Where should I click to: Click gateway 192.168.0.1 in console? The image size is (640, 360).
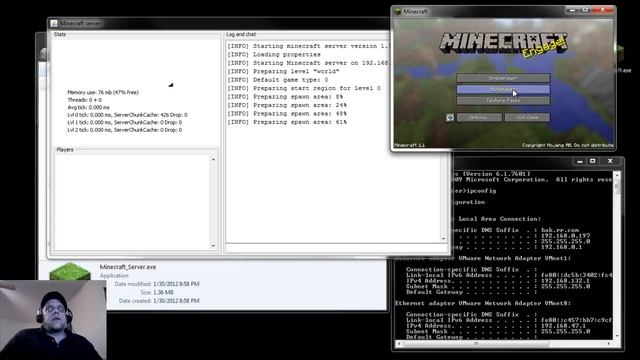click(562, 247)
